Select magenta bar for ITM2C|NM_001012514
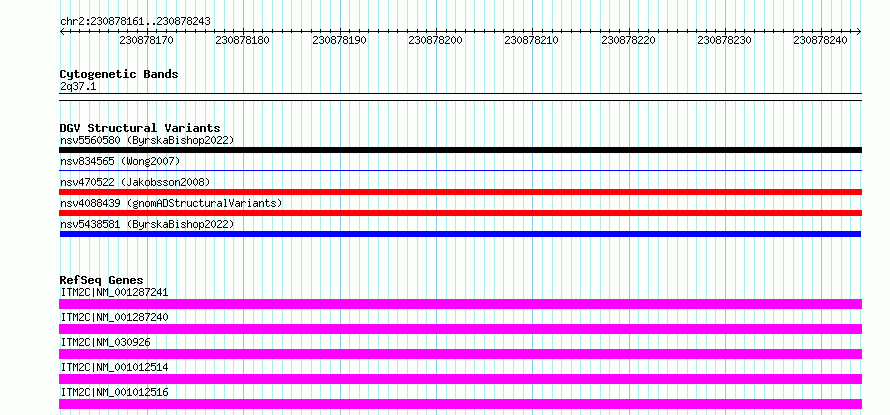Viewport: 890px width, 415px height. [x=460, y=379]
